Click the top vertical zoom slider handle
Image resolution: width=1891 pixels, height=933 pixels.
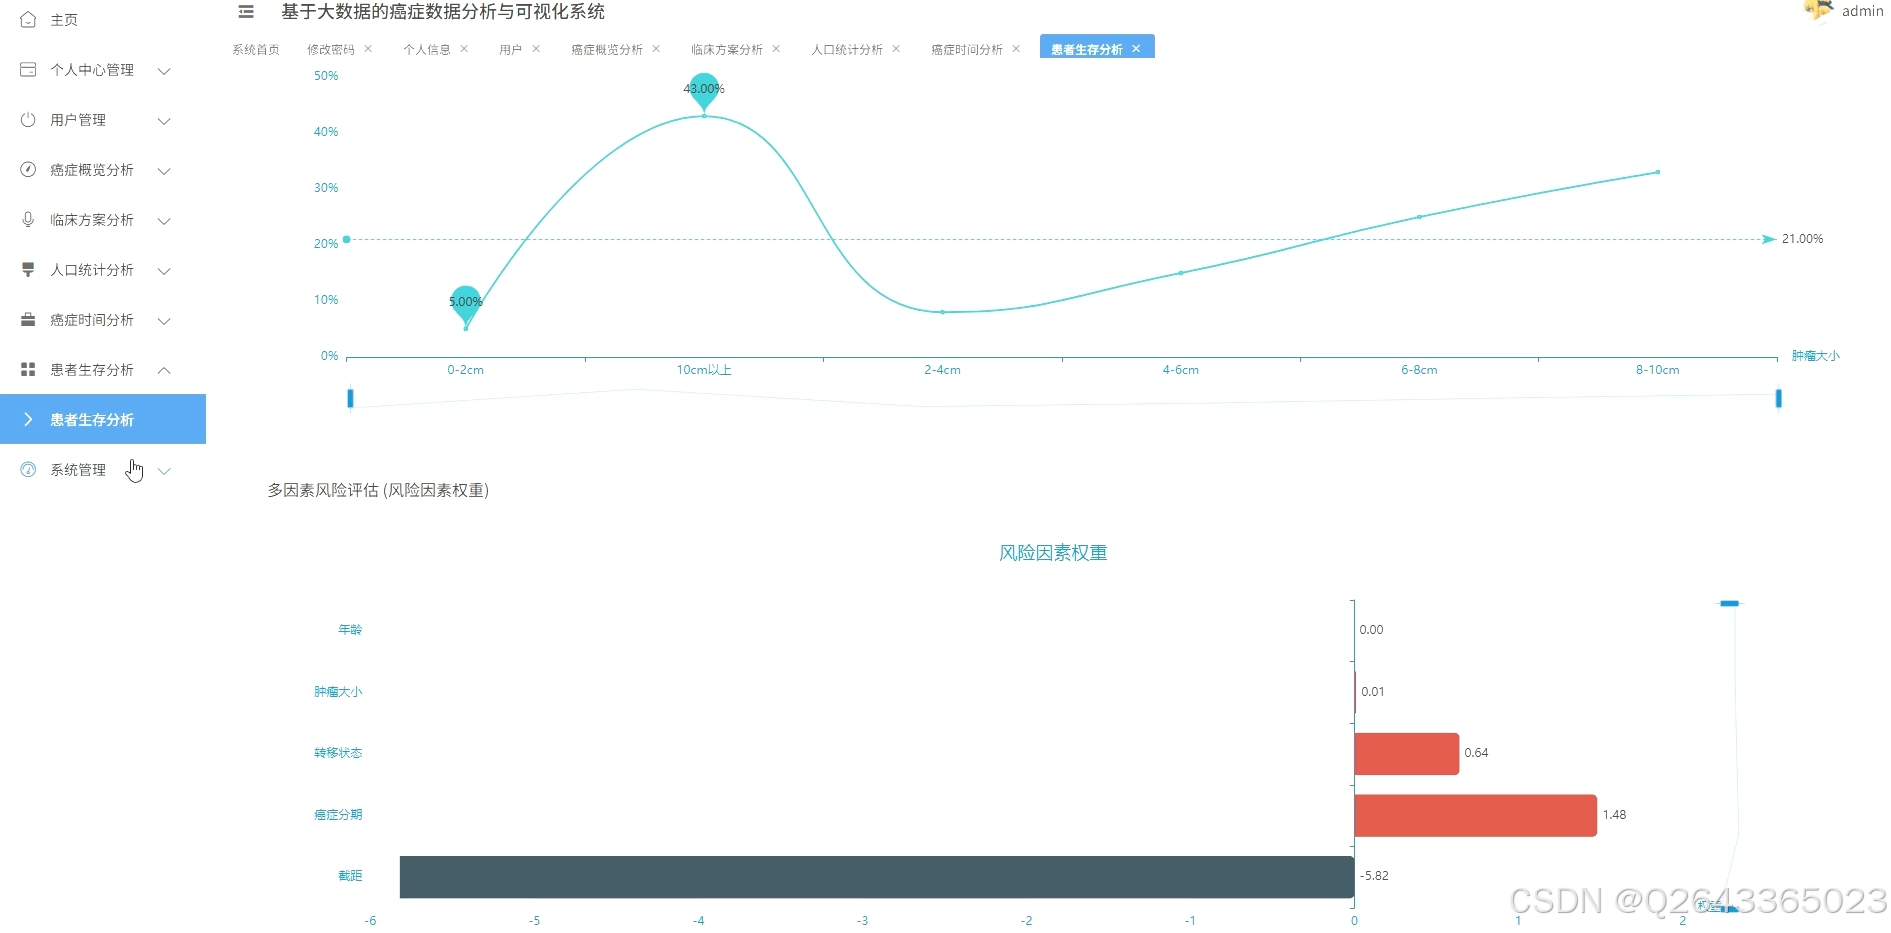tap(1729, 603)
